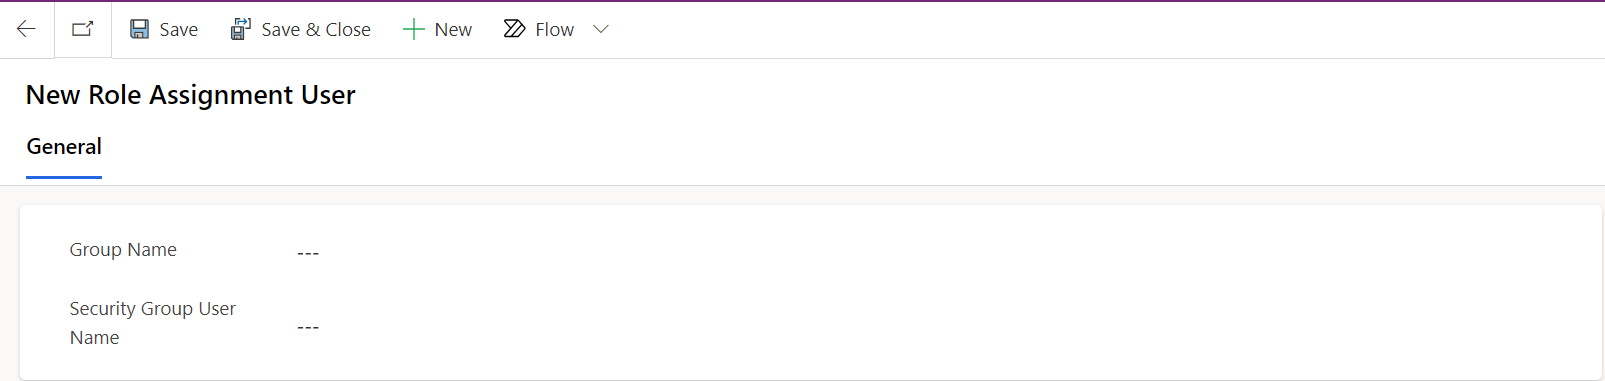The image size is (1605, 381).
Task: Open the form in a new window
Action: [82, 29]
